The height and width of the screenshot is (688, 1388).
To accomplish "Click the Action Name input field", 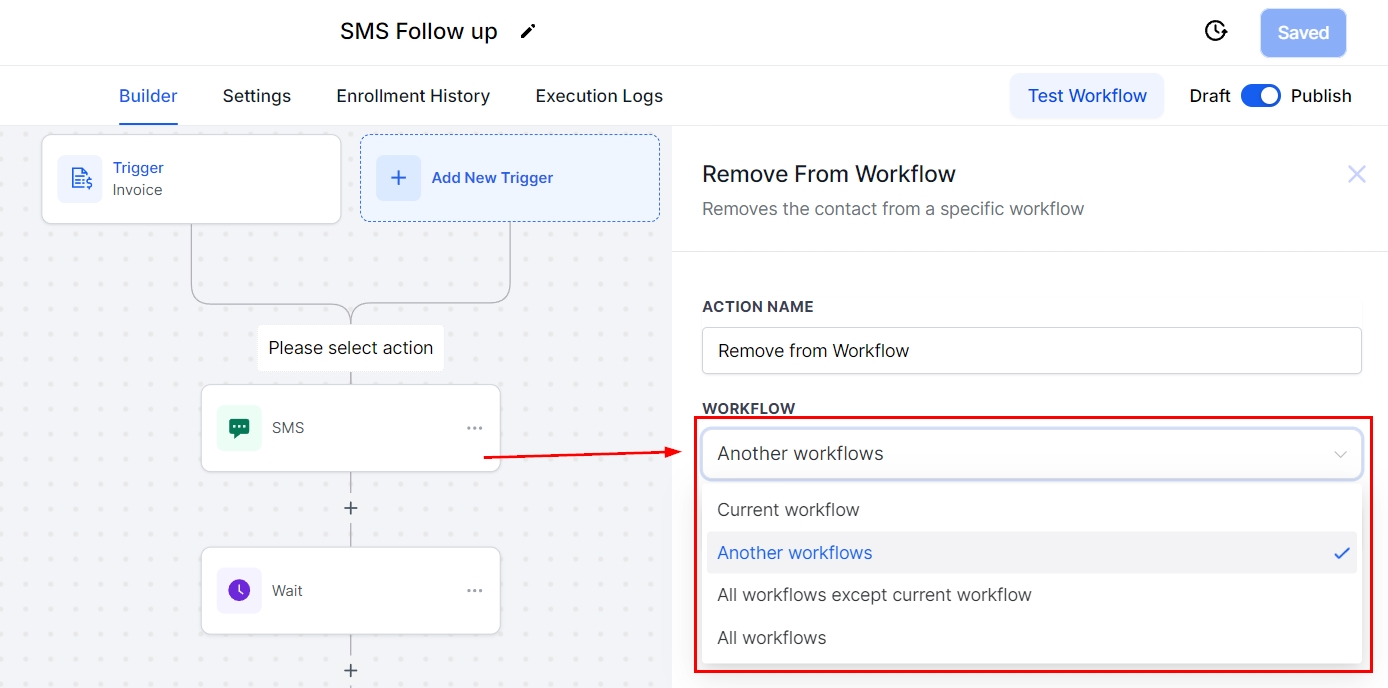I will click(x=1031, y=351).
